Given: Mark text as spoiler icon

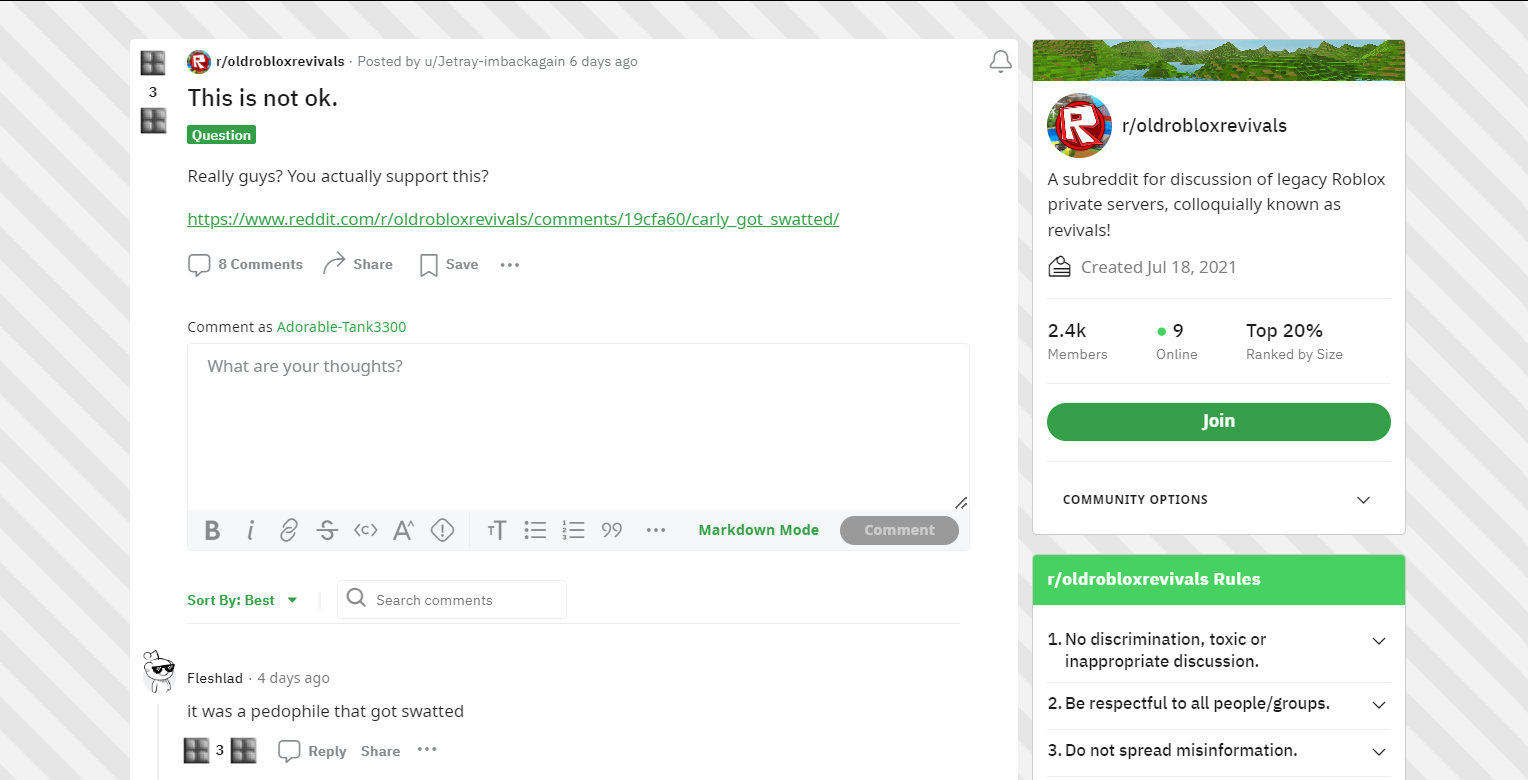Looking at the screenshot, I should pos(442,530).
